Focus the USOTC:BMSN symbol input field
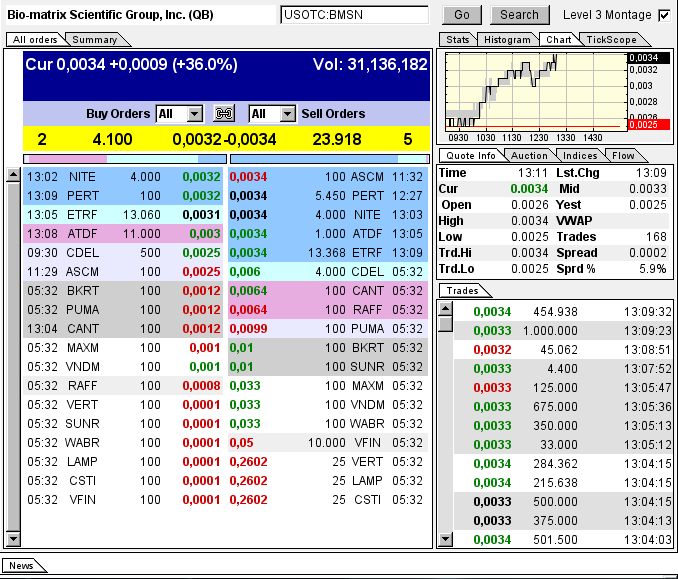 click(x=355, y=15)
